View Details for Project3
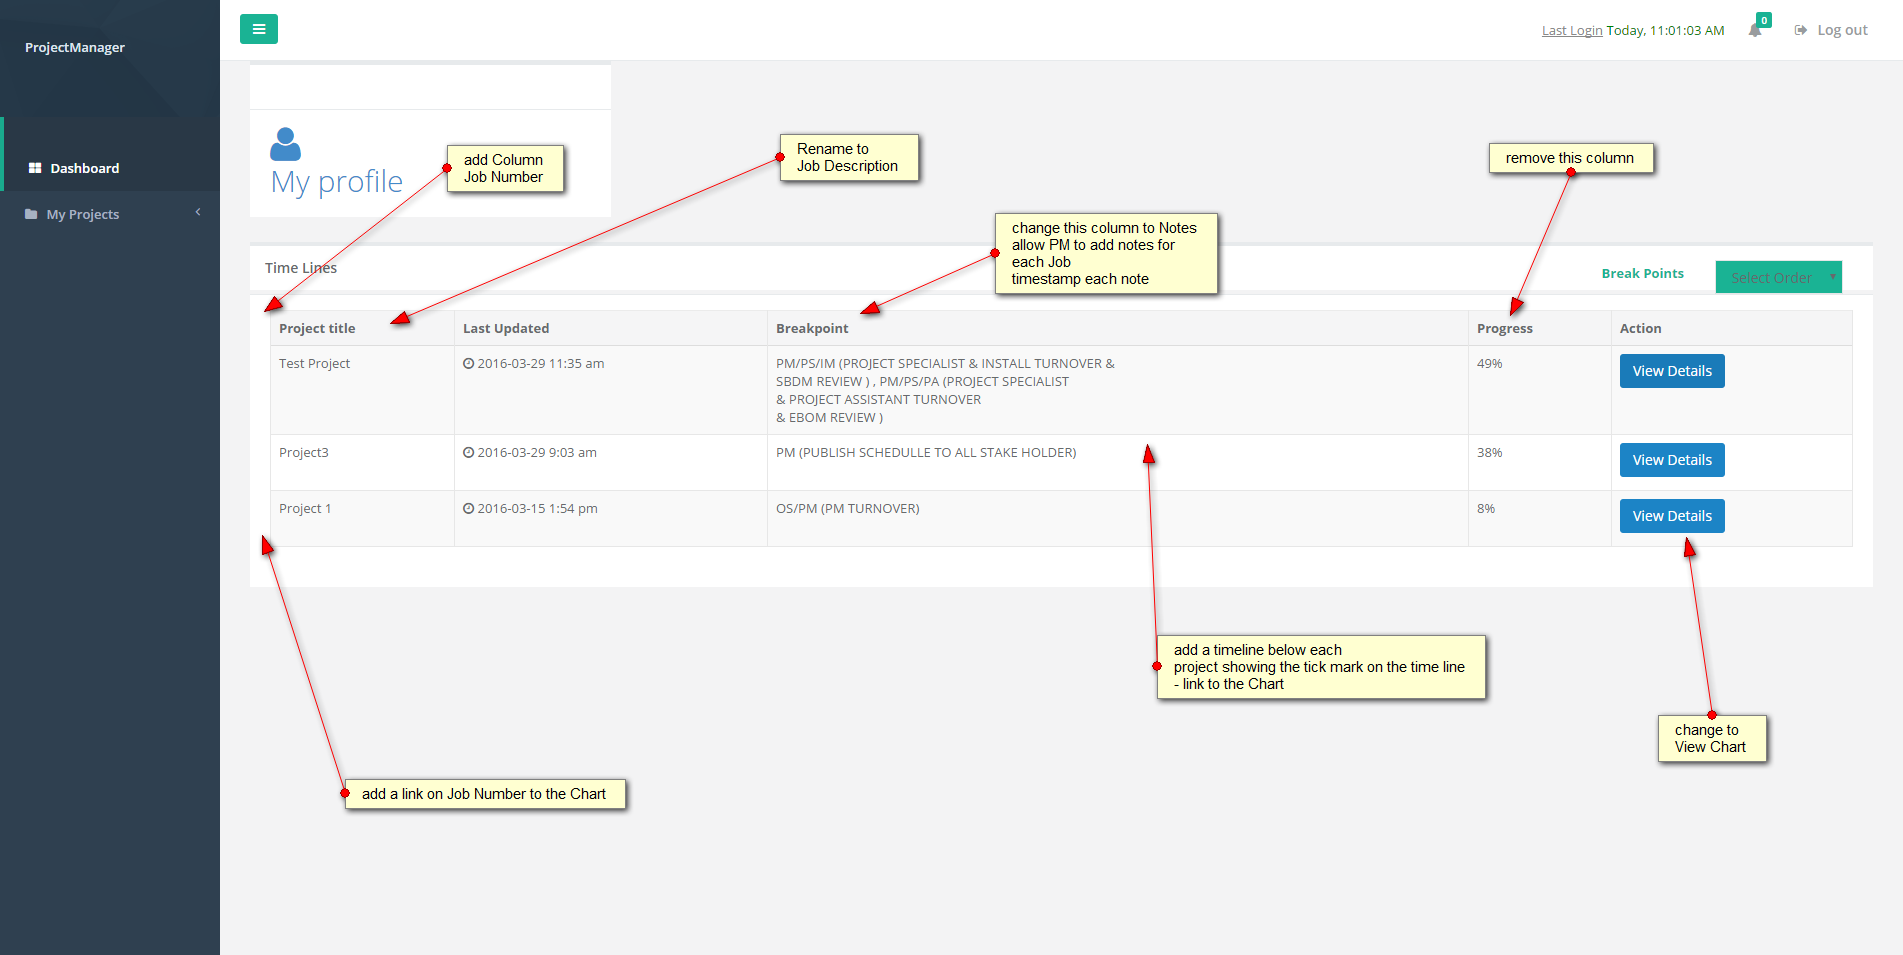 click(x=1672, y=460)
